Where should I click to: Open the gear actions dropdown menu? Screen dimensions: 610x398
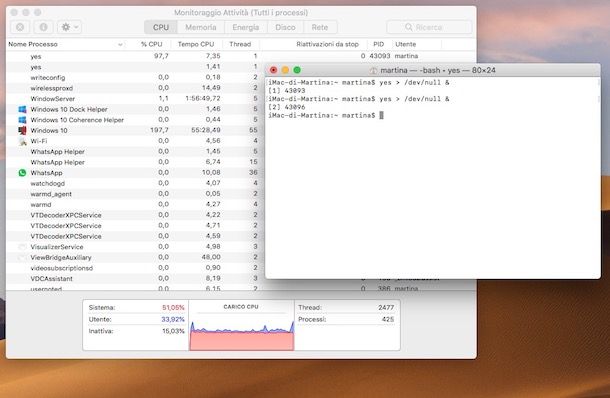coord(70,27)
